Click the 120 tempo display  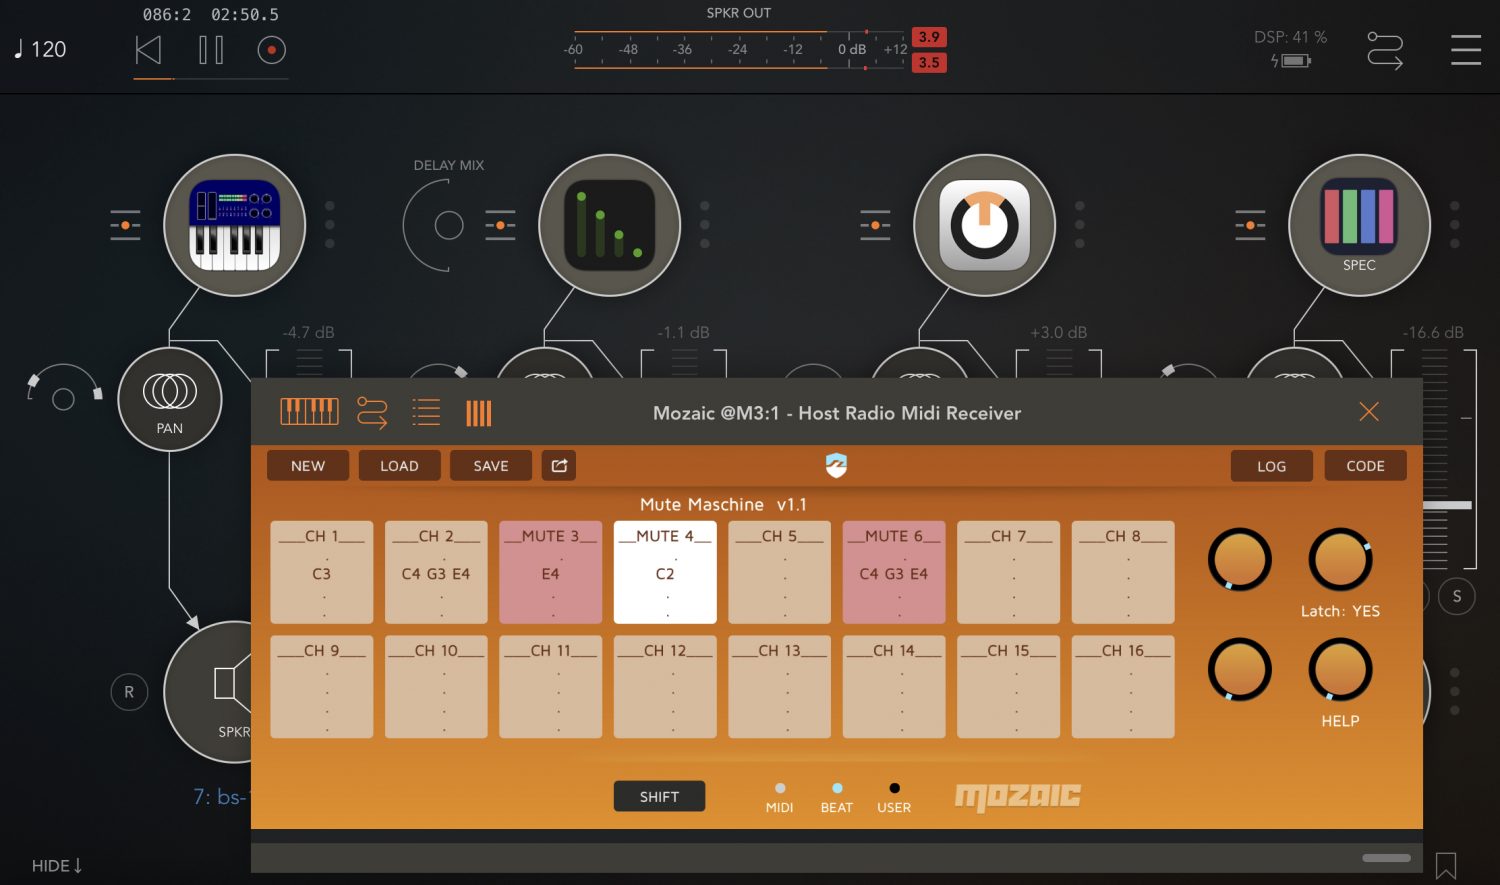coord(40,49)
